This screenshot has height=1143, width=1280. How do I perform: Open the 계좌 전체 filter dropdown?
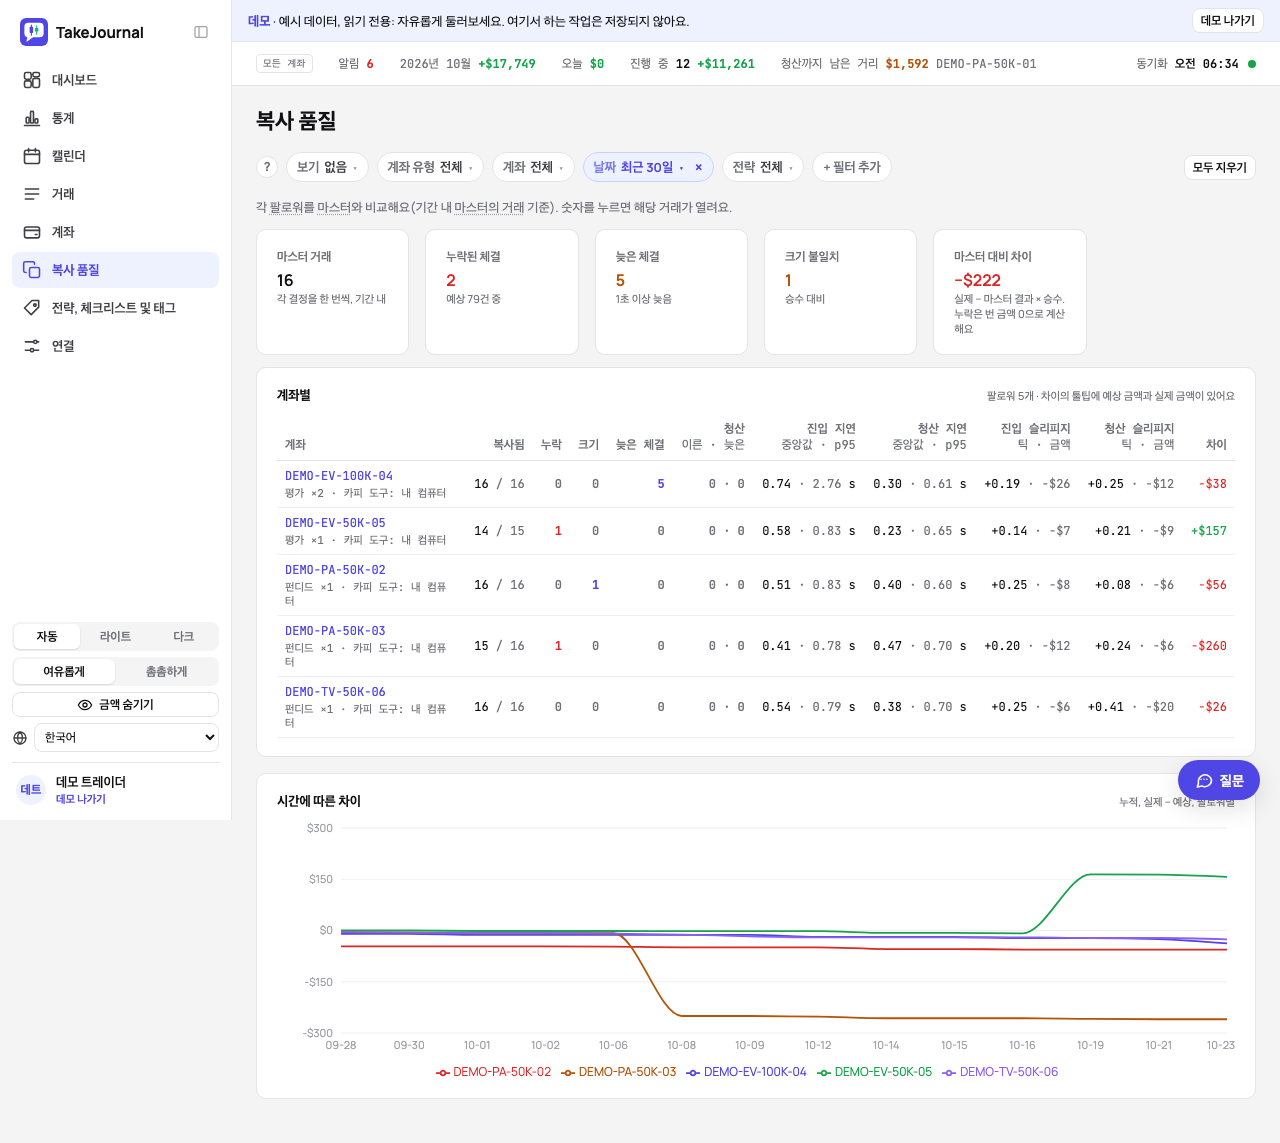[533, 167]
